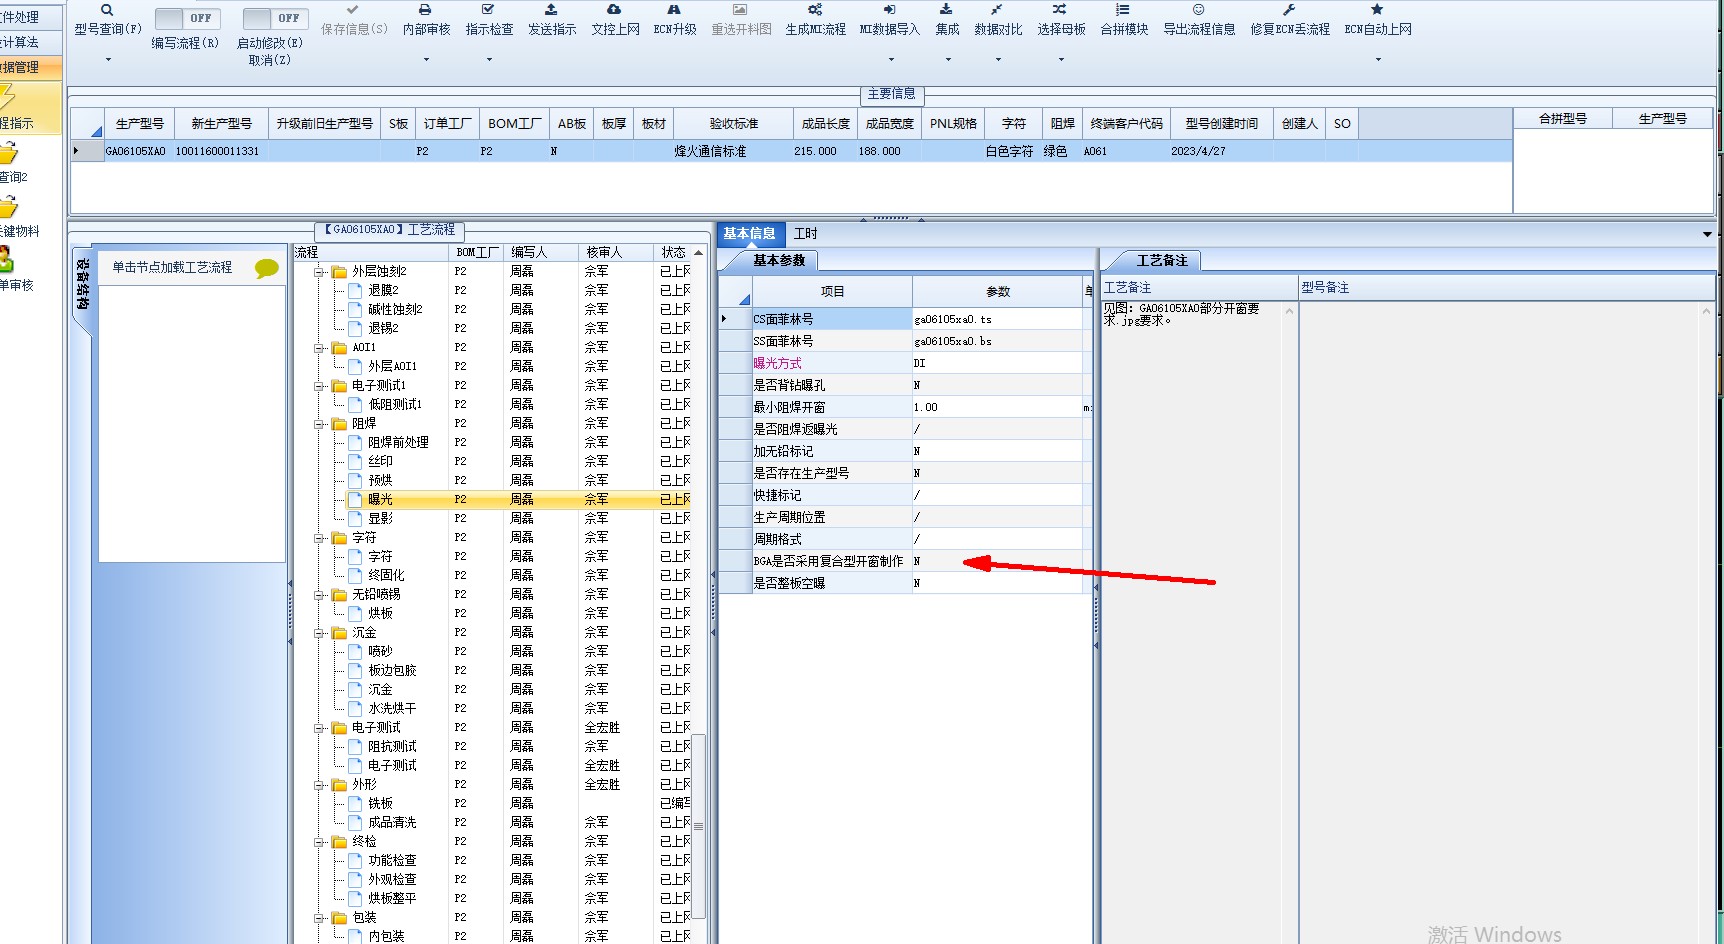Image resolution: width=1724 pixels, height=944 pixels.
Task: Click the MI数据导入 import icon
Action: [889, 10]
